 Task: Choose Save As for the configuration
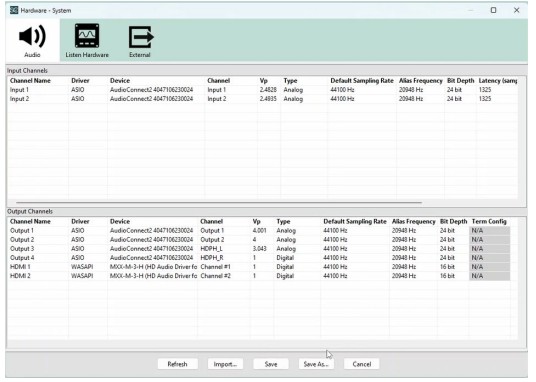click(x=316, y=364)
